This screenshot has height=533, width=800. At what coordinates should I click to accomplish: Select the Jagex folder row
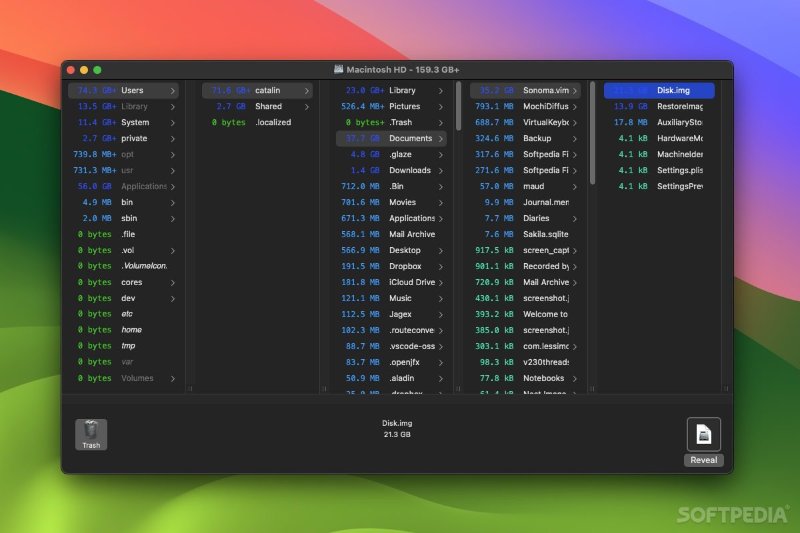click(391, 314)
